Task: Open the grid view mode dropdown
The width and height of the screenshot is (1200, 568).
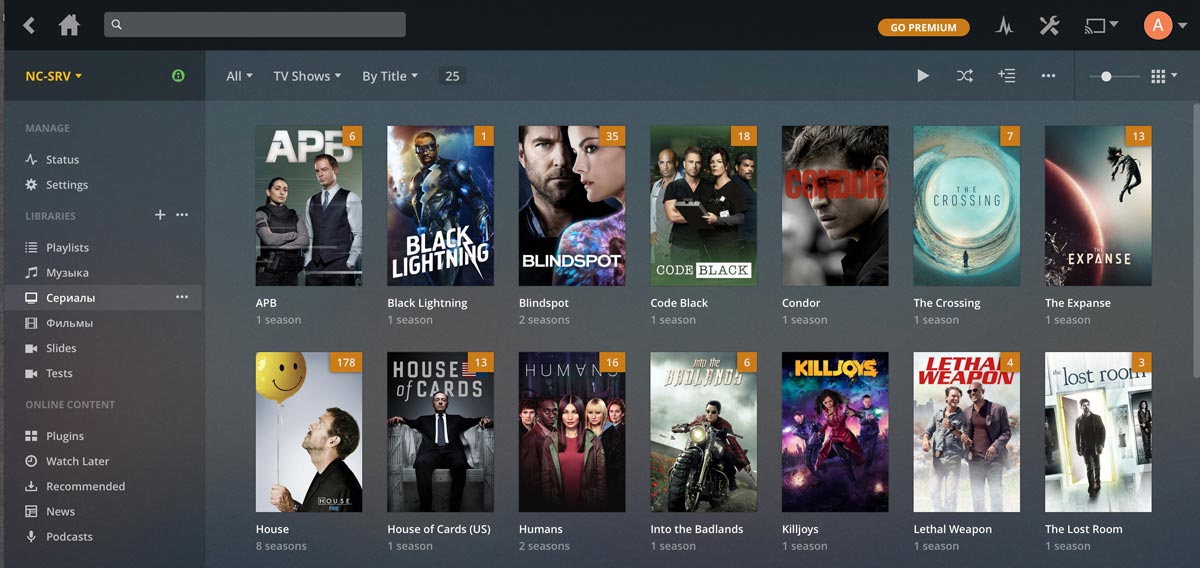Action: pyautogui.click(x=1164, y=76)
